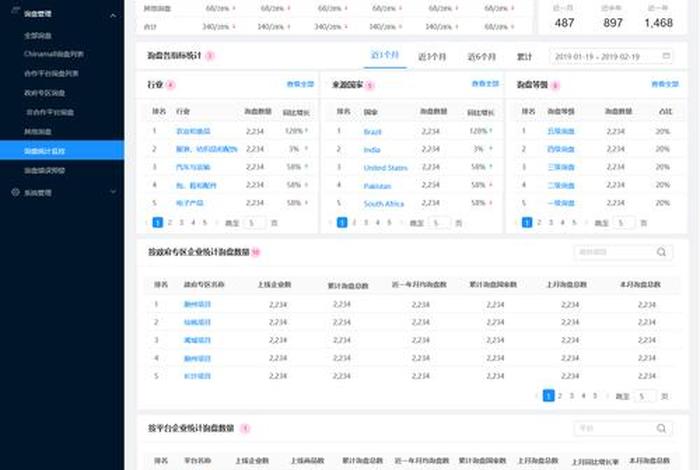Open the 五级询盘 inquiry grade link

coord(561,131)
